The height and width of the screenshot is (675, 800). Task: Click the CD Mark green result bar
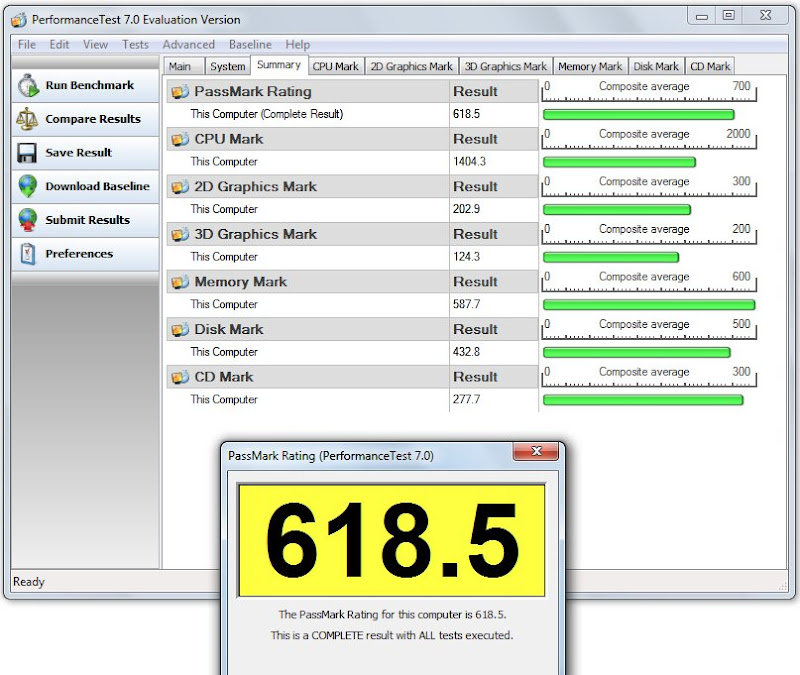point(643,400)
